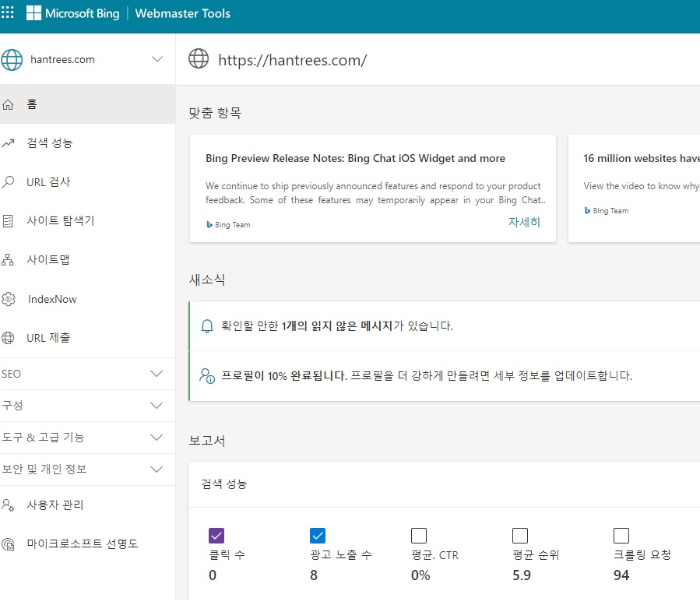Image resolution: width=700 pixels, height=600 pixels.
Task: Click the Microsoft Clarity icon for 마이크로소프트 선명도
Action: coord(8,544)
